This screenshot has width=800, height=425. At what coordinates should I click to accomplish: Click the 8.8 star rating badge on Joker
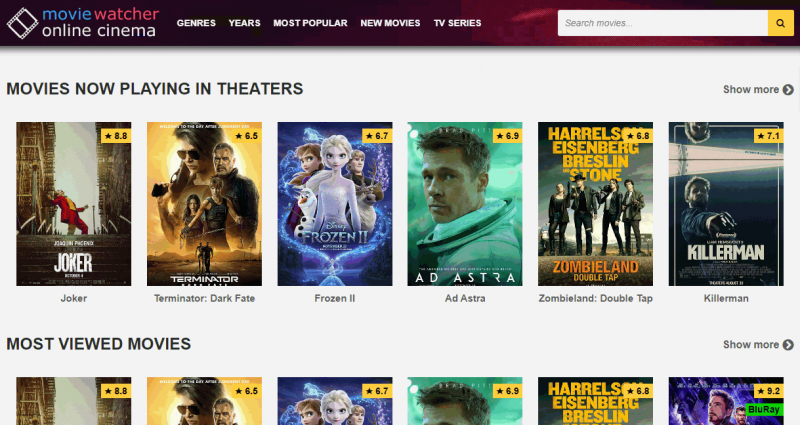pyautogui.click(x=115, y=135)
